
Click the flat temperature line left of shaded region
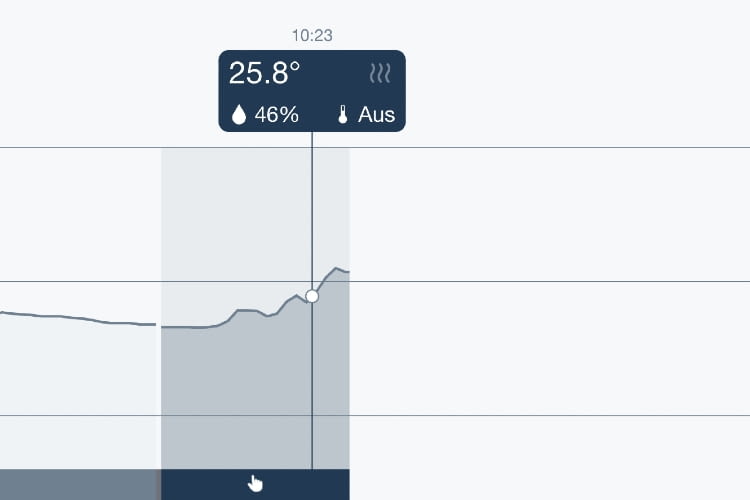[78, 318]
